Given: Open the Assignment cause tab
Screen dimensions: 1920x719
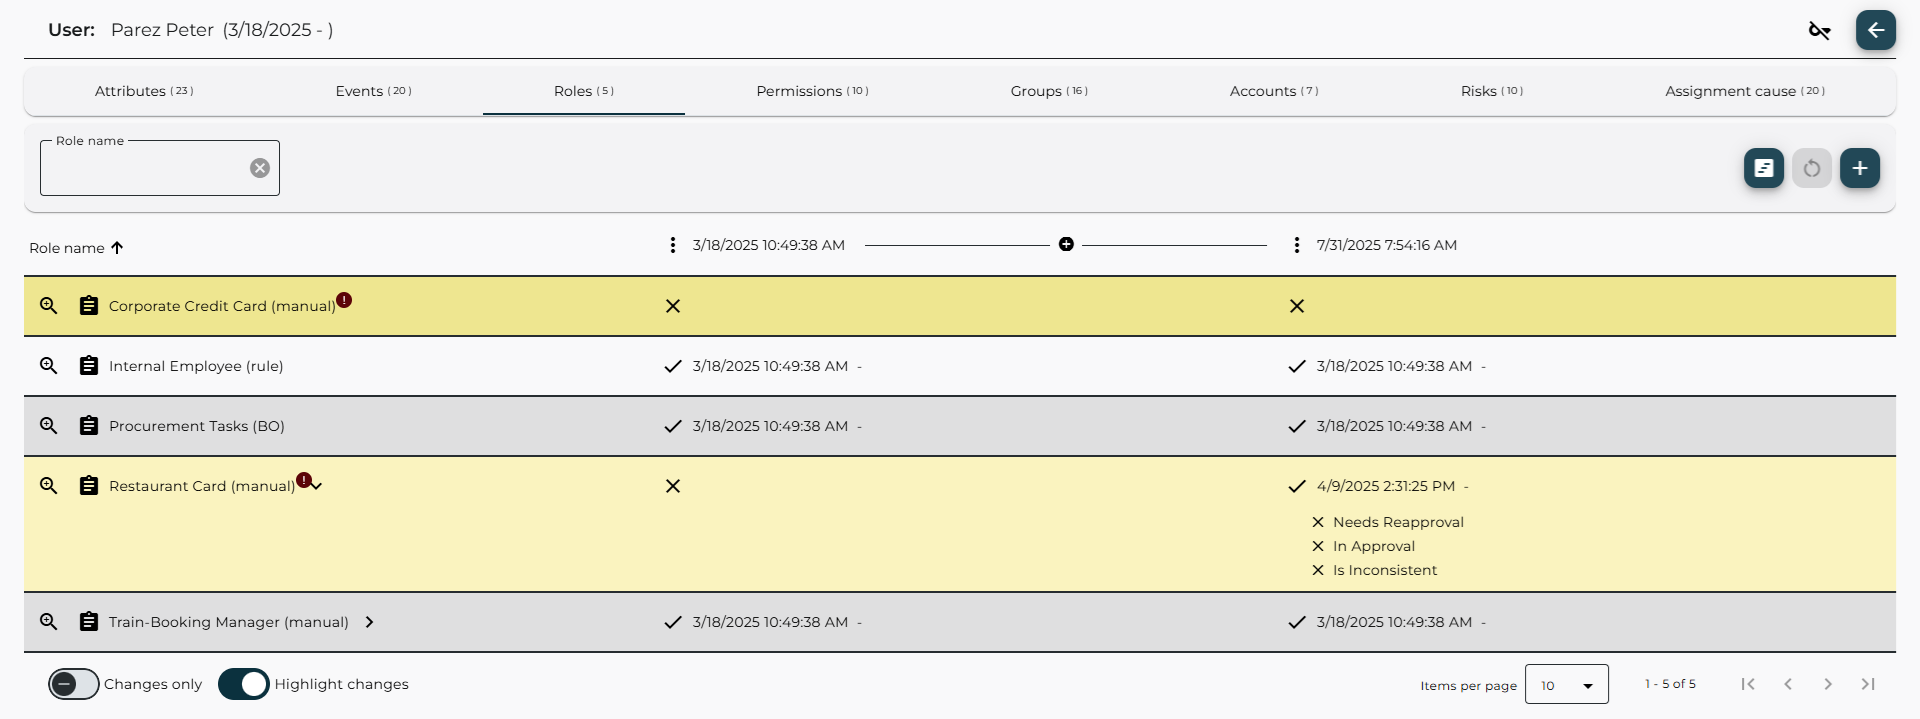Looking at the screenshot, I should coord(1744,91).
